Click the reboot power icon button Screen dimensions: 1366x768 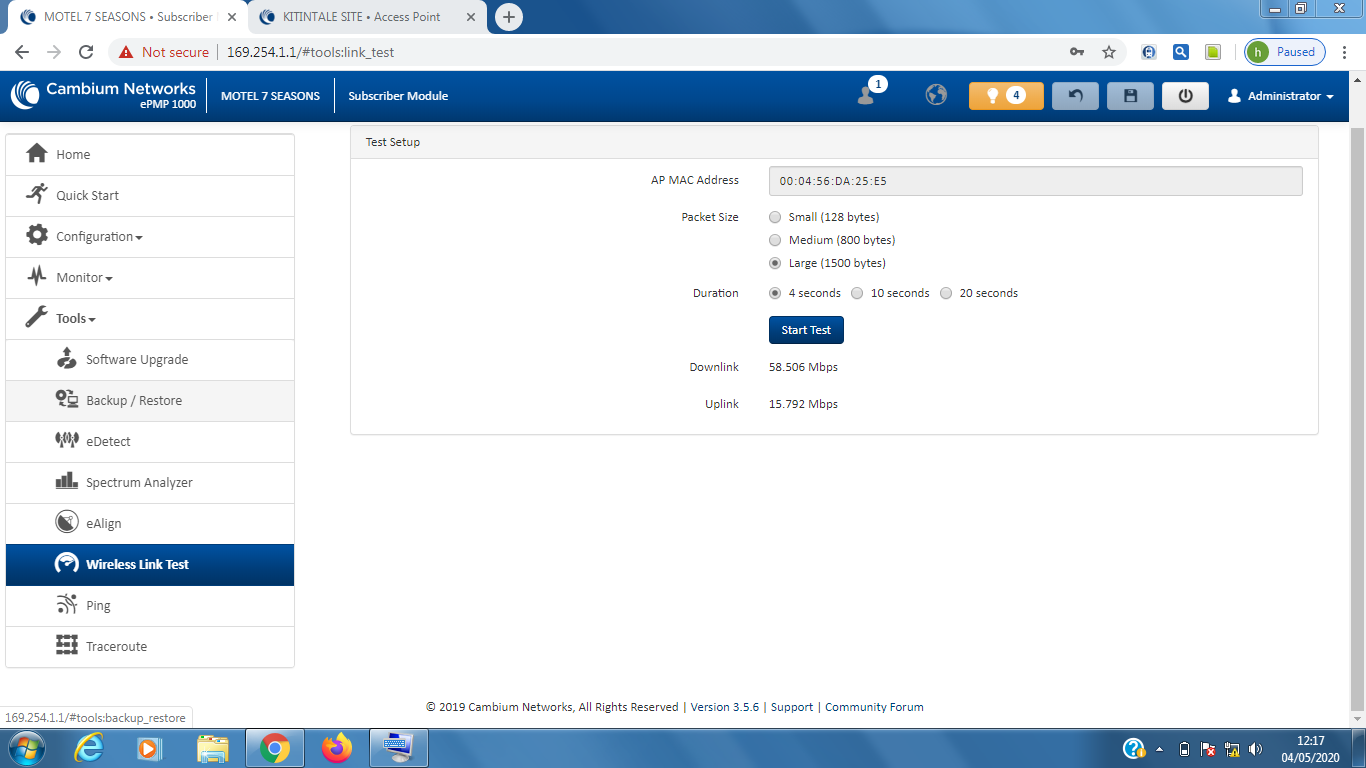point(1185,96)
